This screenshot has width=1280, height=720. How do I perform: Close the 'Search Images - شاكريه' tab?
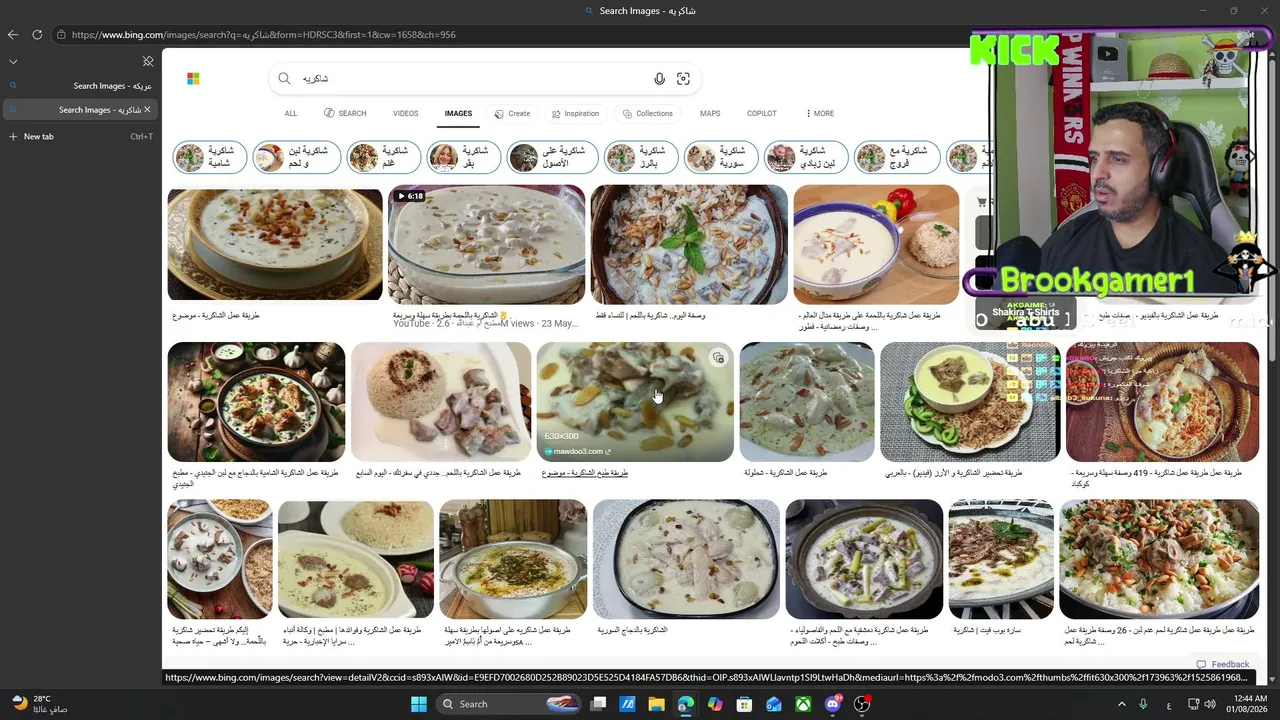click(147, 109)
